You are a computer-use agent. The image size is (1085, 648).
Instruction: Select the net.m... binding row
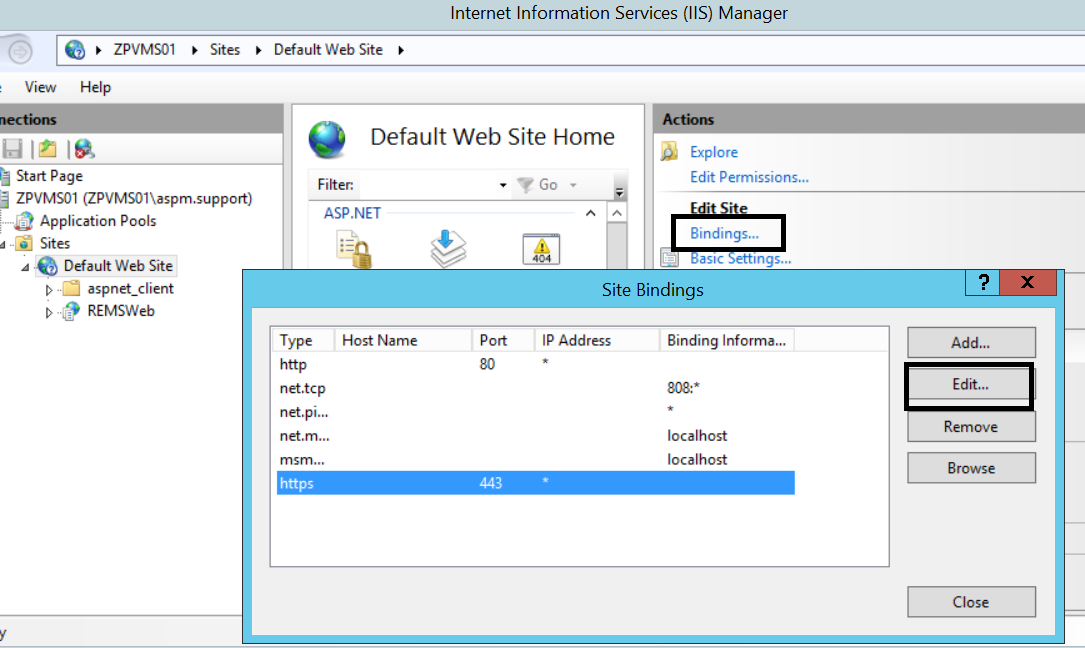[536, 435]
